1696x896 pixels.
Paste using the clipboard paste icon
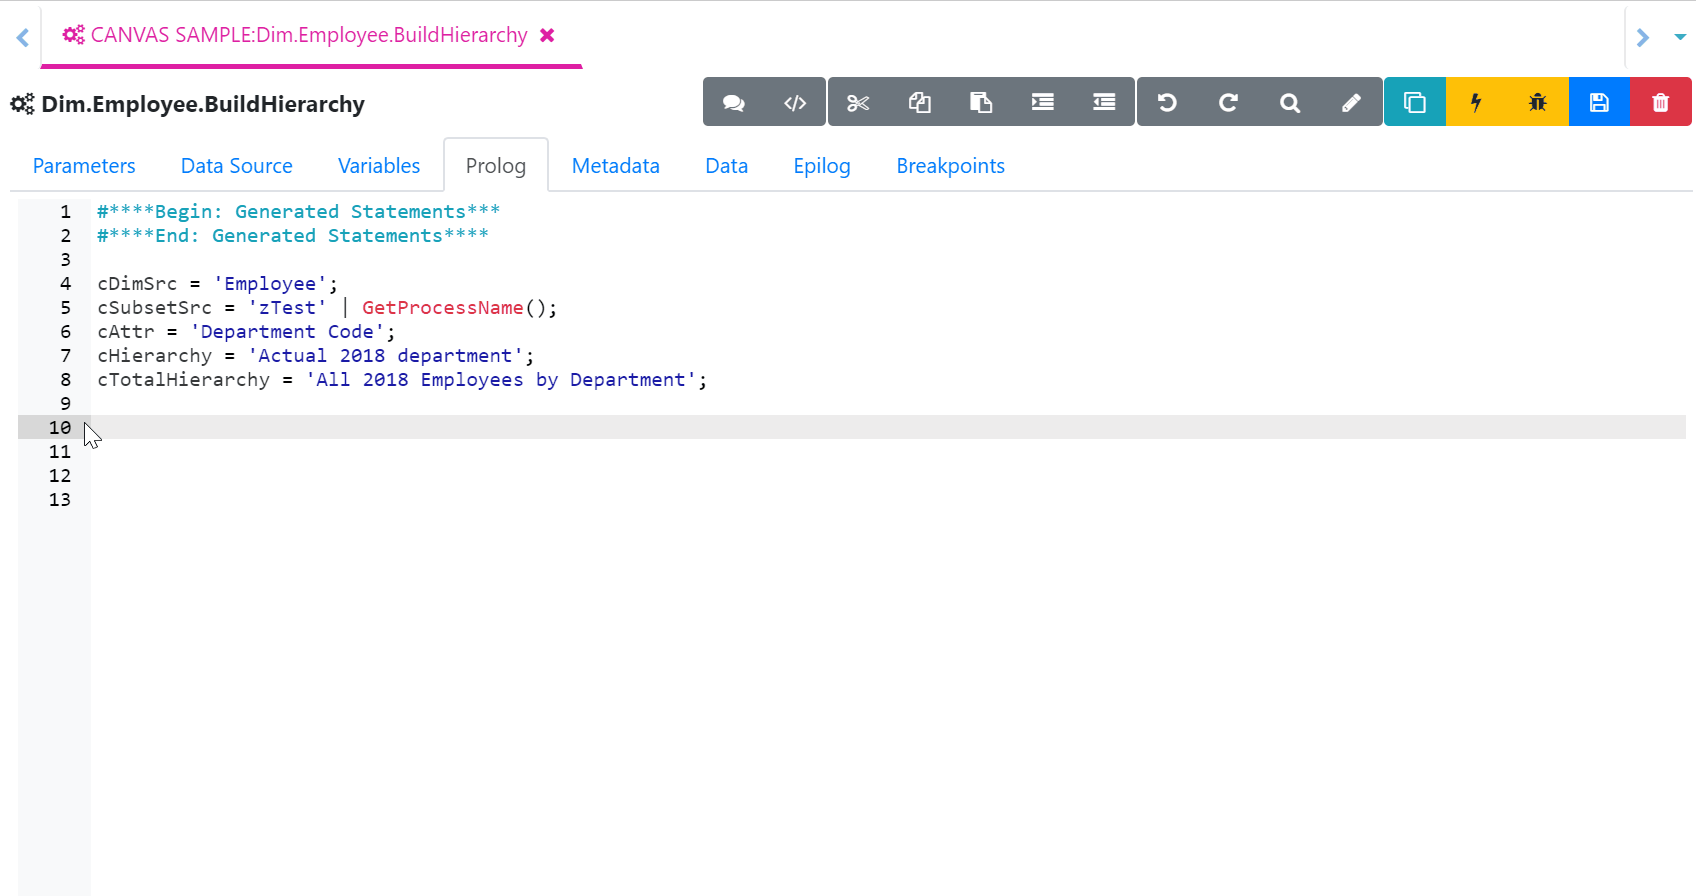pyautogui.click(x=981, y=102)
